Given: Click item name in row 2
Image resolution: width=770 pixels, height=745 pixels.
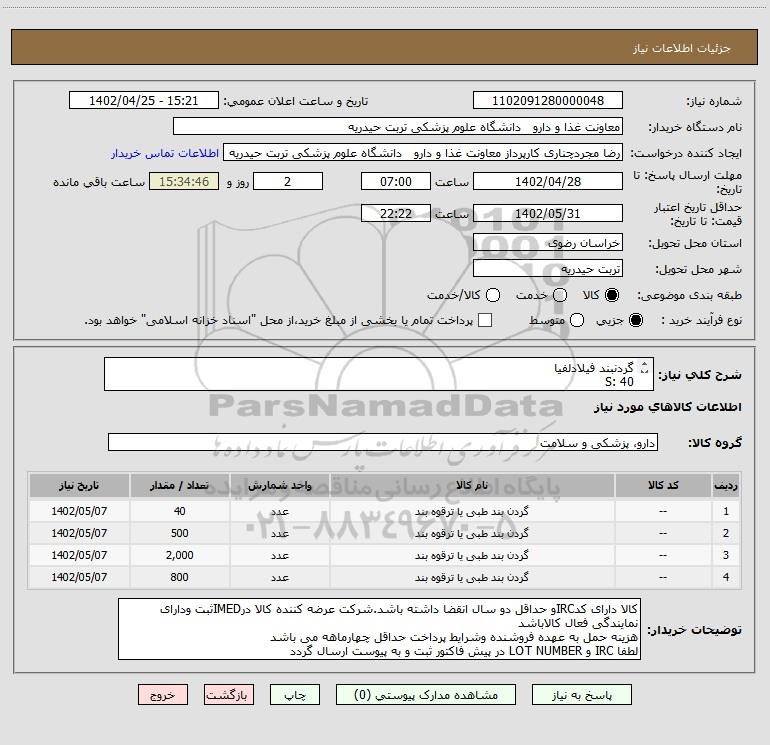Looking at the screenshot, I should [472, 533].
